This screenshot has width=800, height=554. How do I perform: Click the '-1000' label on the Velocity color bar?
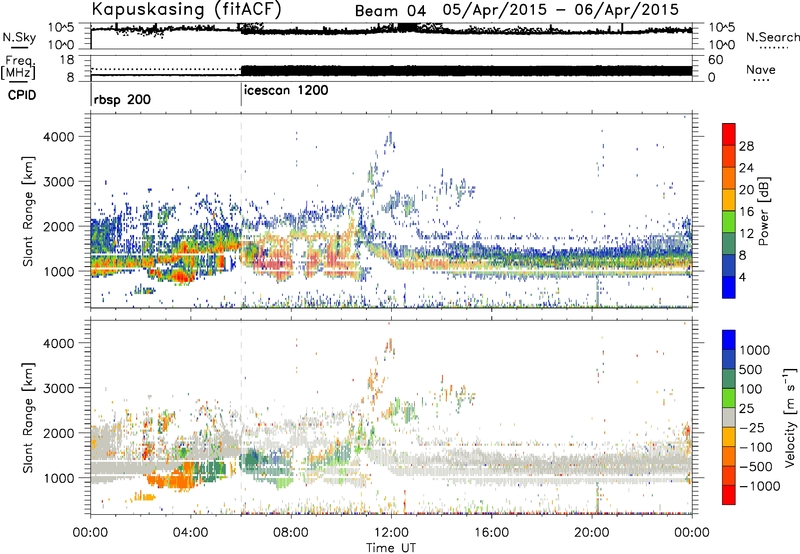point(760,486)
